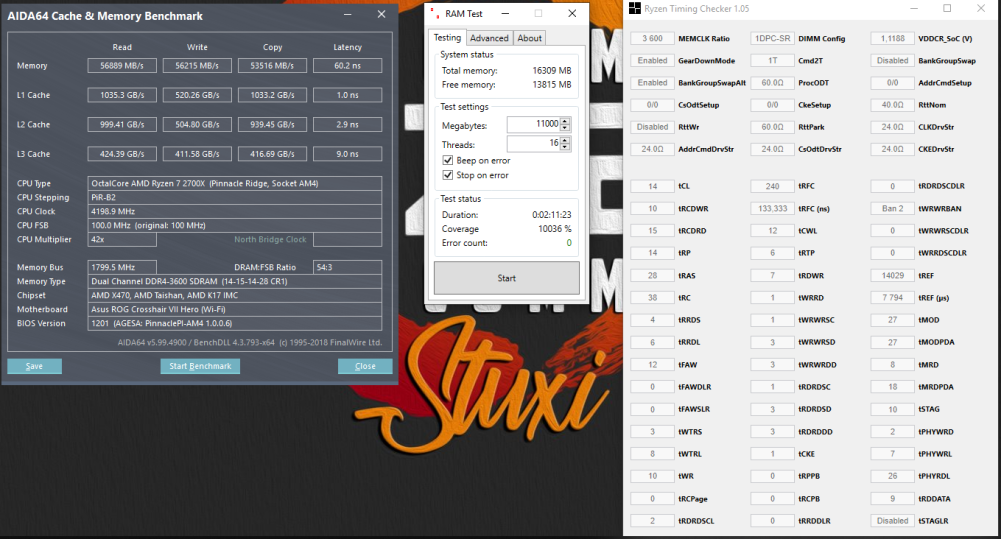This screenshot has height=539, width=1001.
Task: Click the Memory Write value 56215 MB/s
Action: coord(197,66)
